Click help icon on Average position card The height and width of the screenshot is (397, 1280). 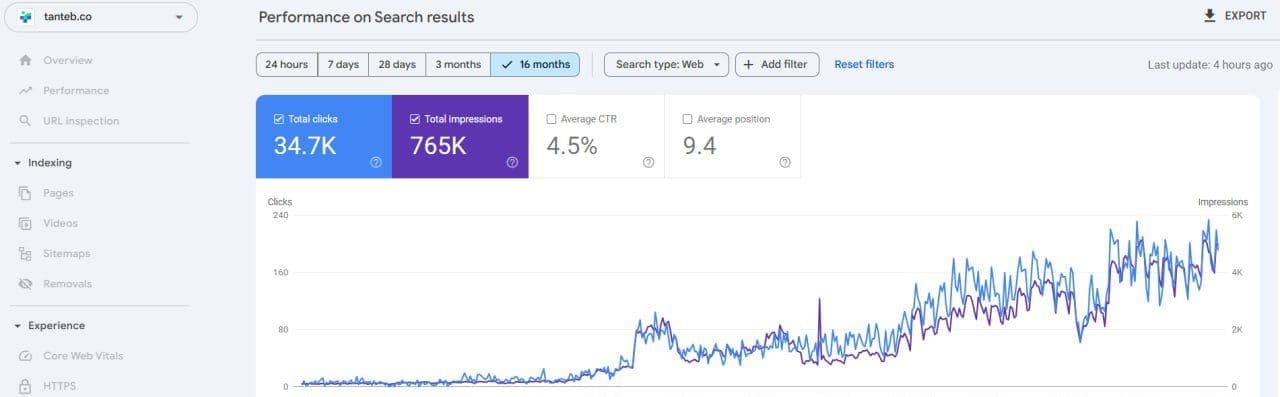point(785,162)
